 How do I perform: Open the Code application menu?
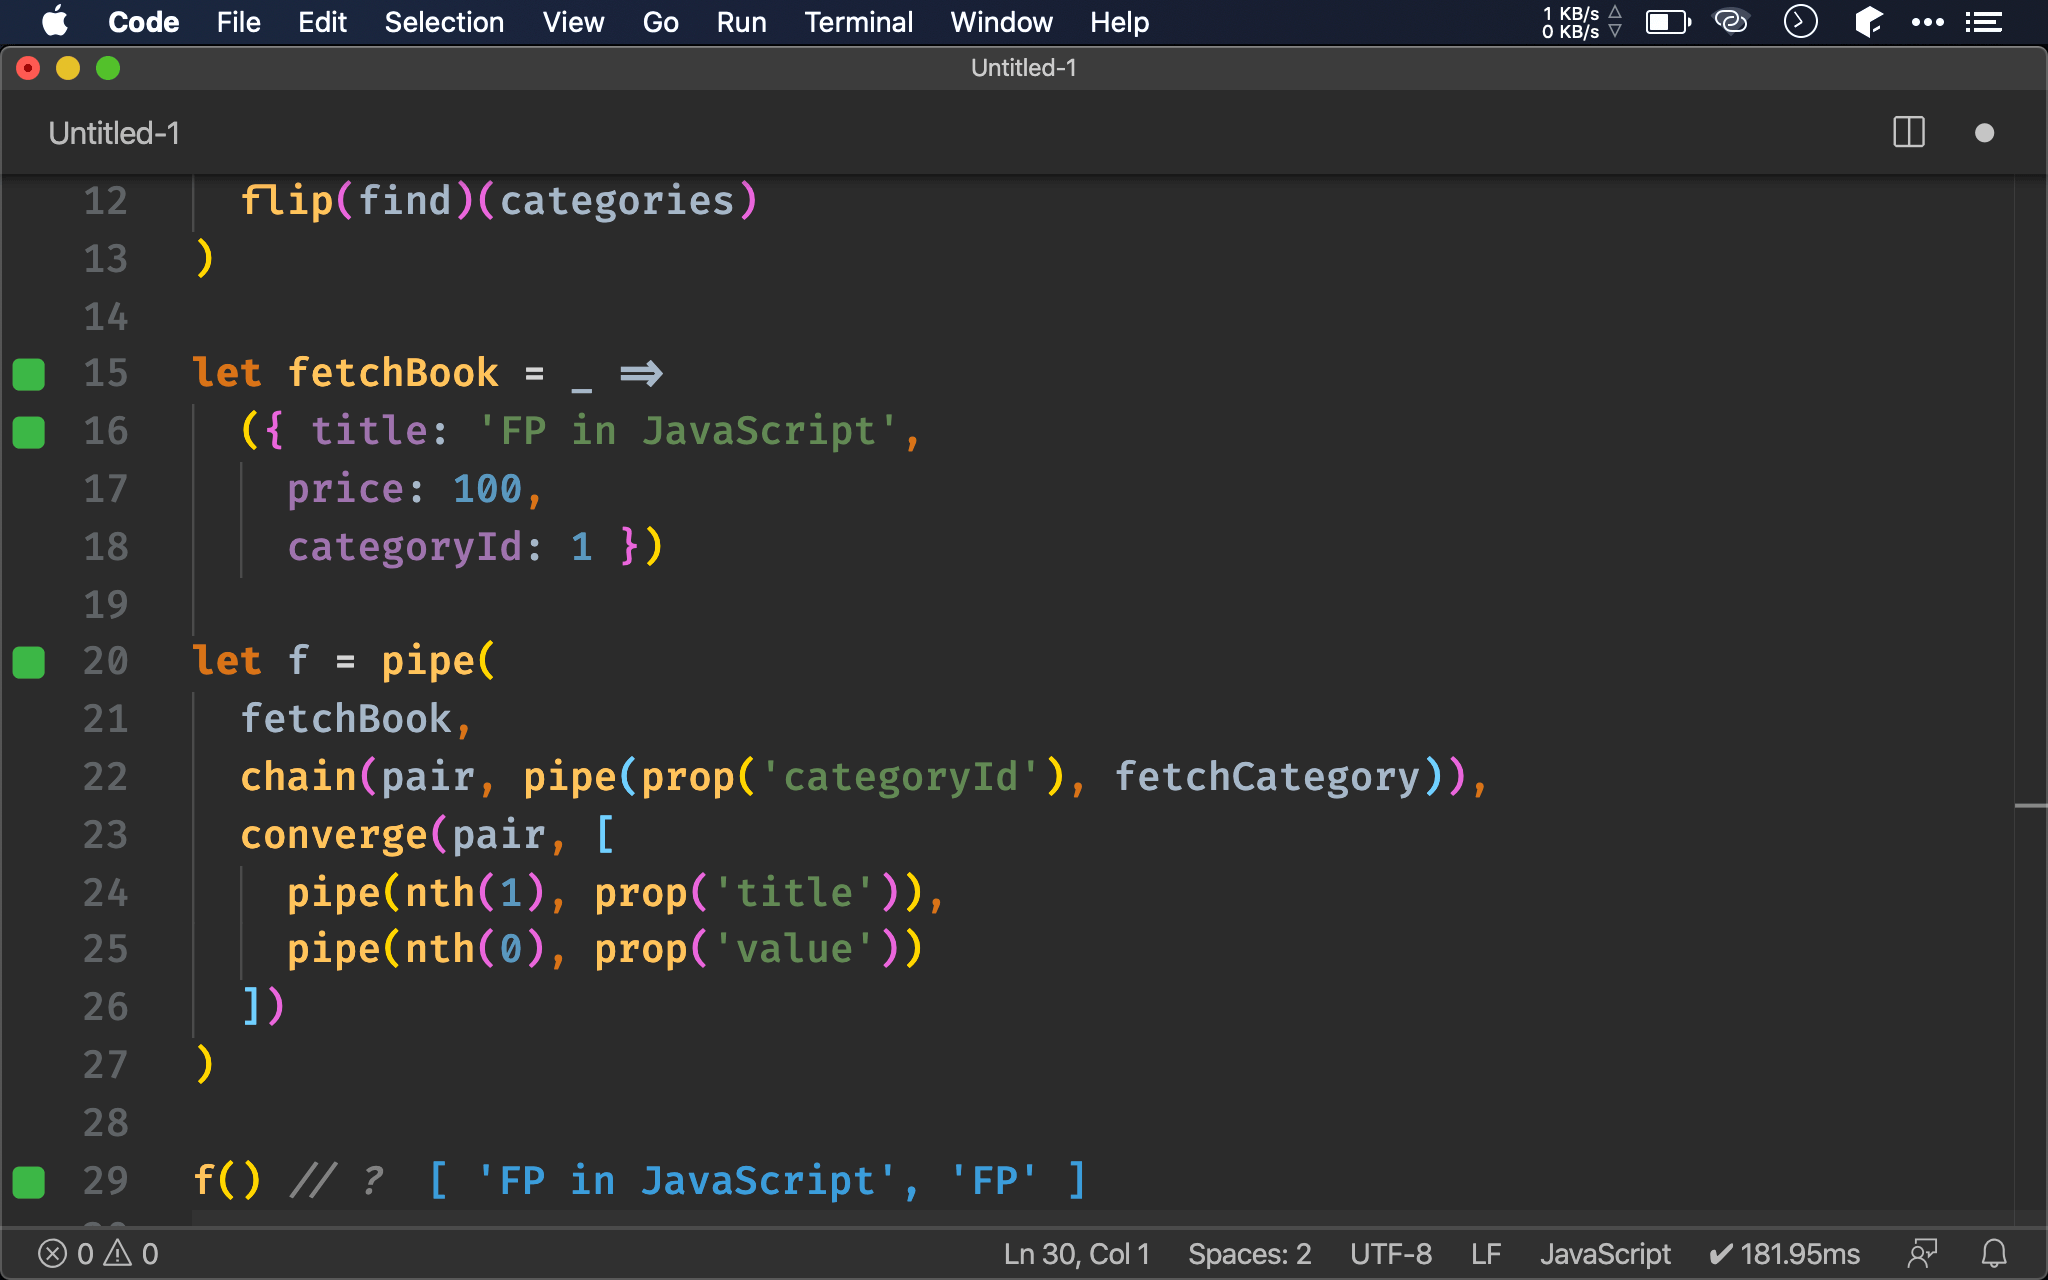[x=143, y=22]
